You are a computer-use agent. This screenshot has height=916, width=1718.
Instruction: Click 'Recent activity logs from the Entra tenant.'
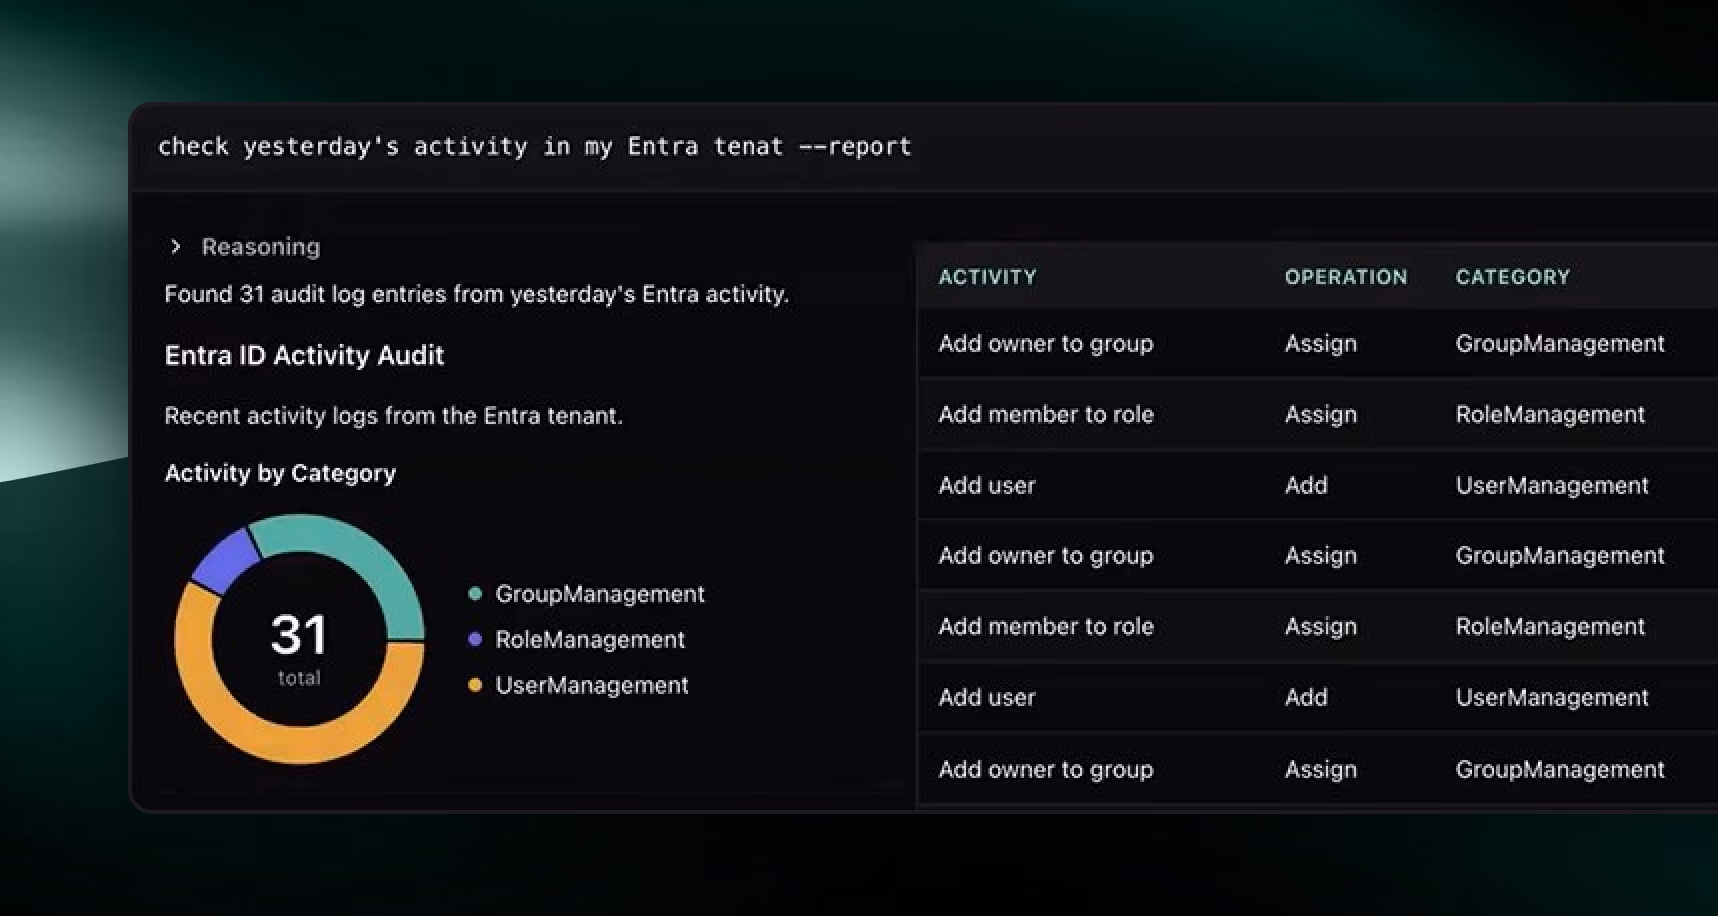394,416
